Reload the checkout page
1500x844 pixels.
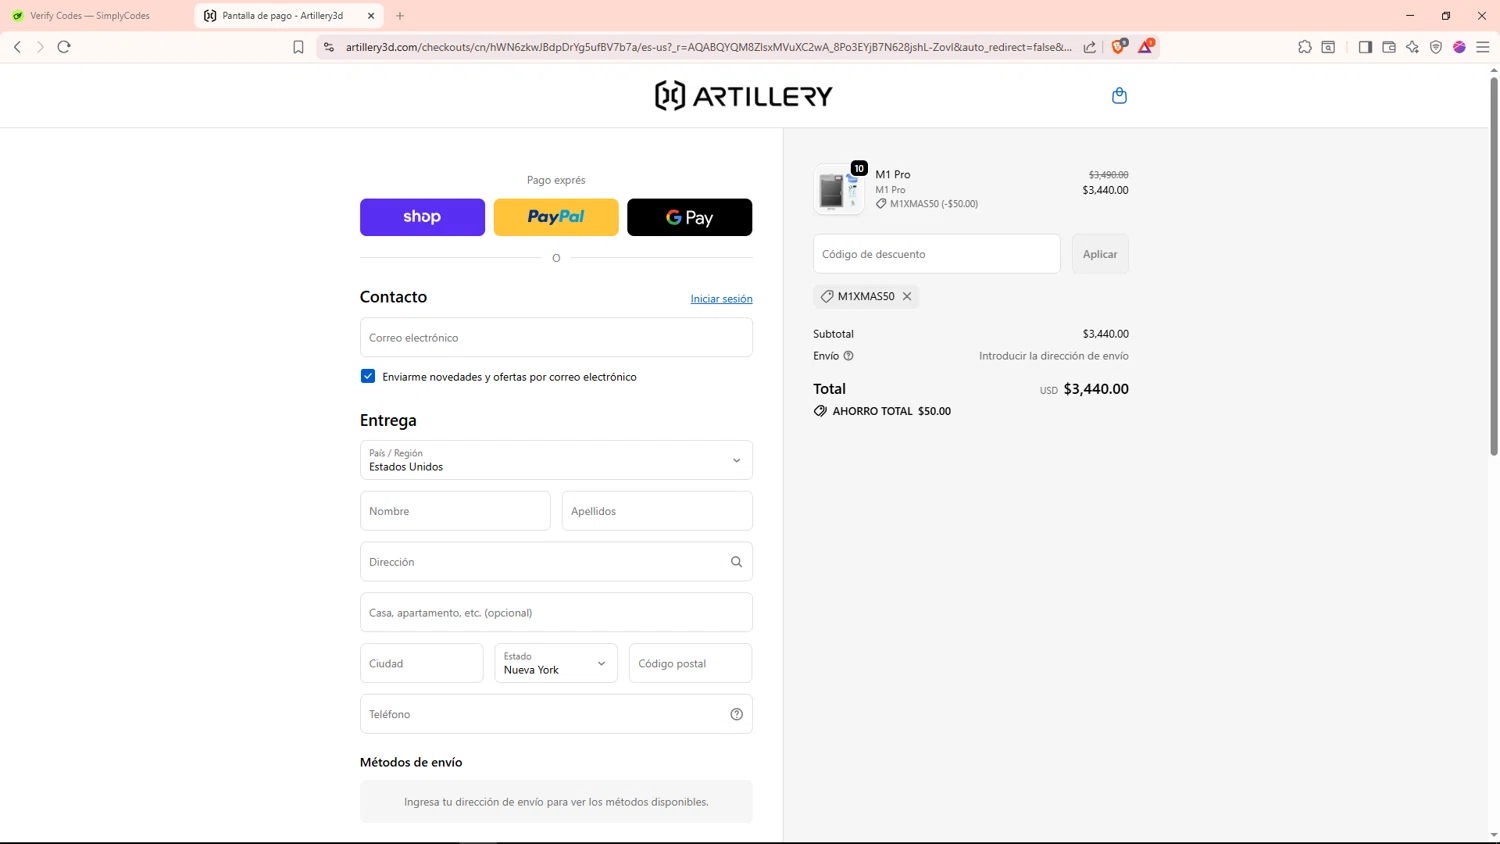coord(64,47)
